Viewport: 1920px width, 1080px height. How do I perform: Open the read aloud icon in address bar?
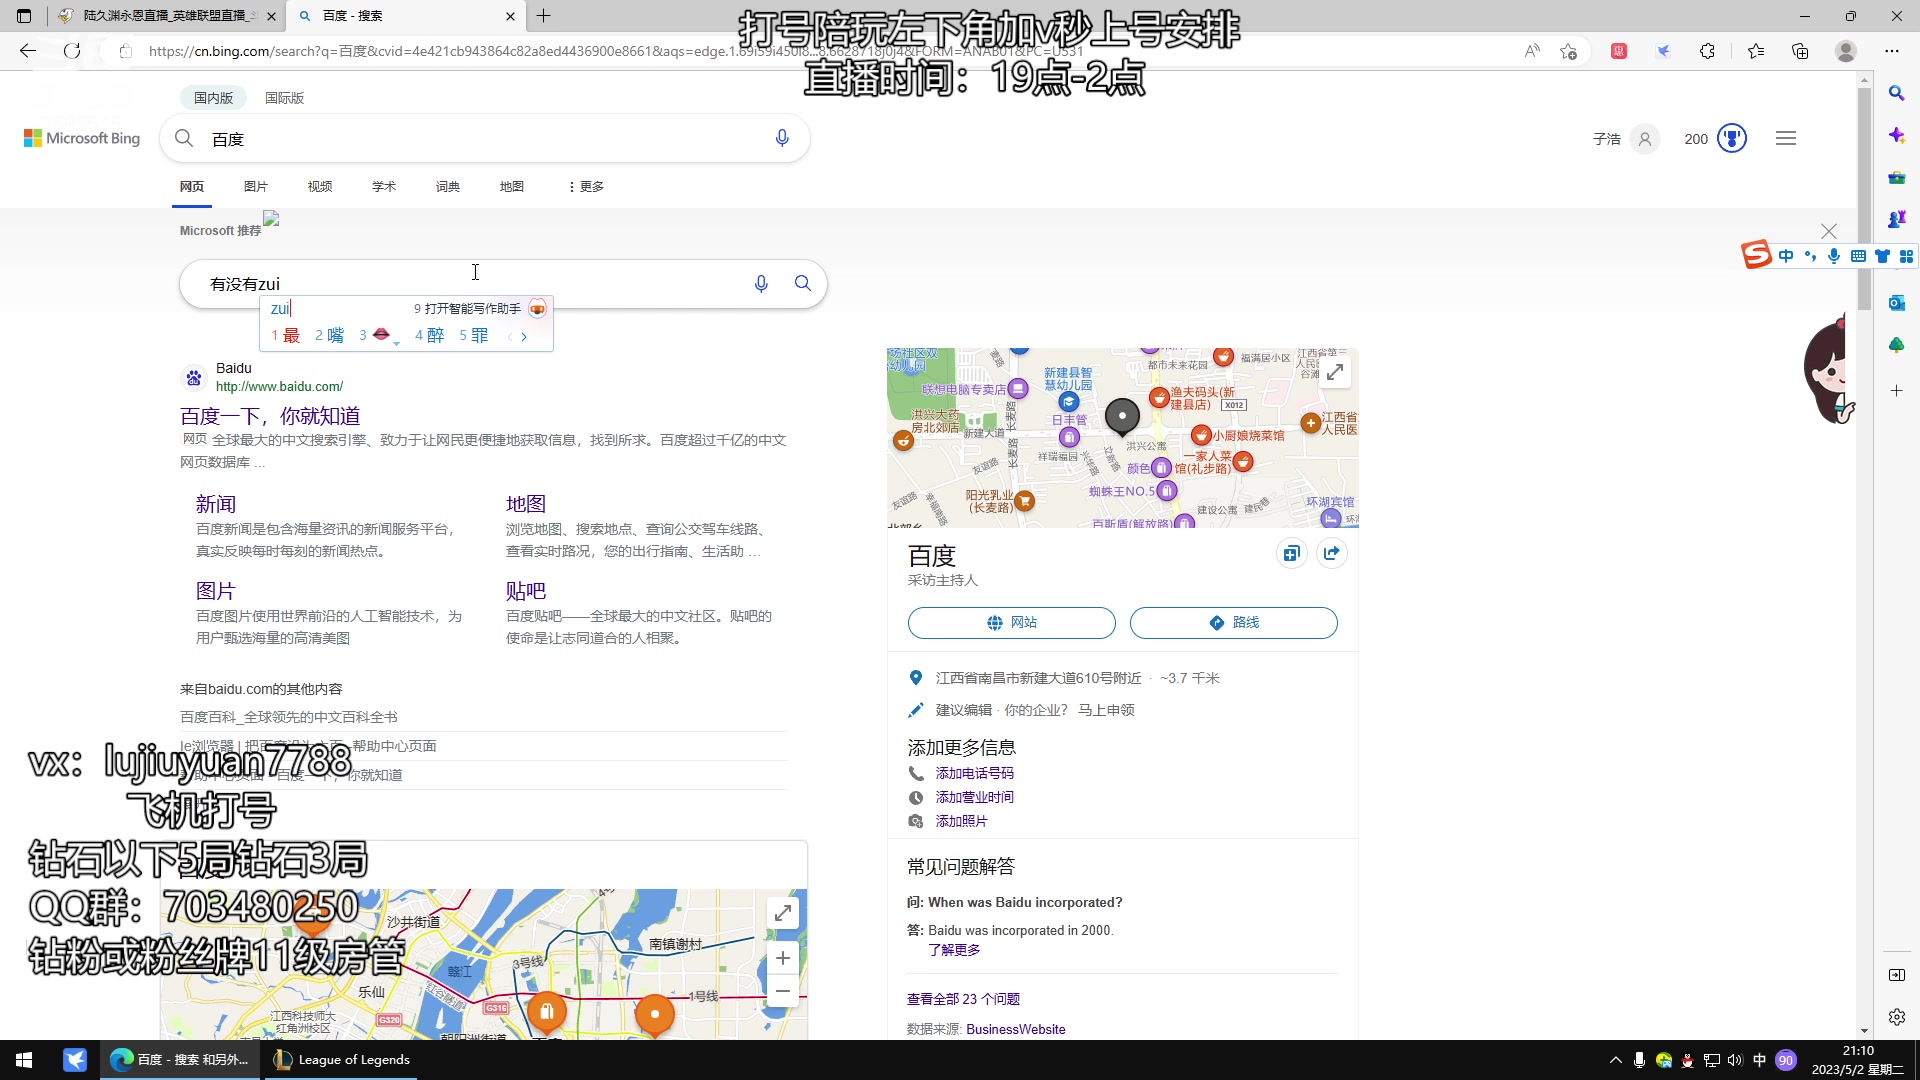pos(1532,51)
